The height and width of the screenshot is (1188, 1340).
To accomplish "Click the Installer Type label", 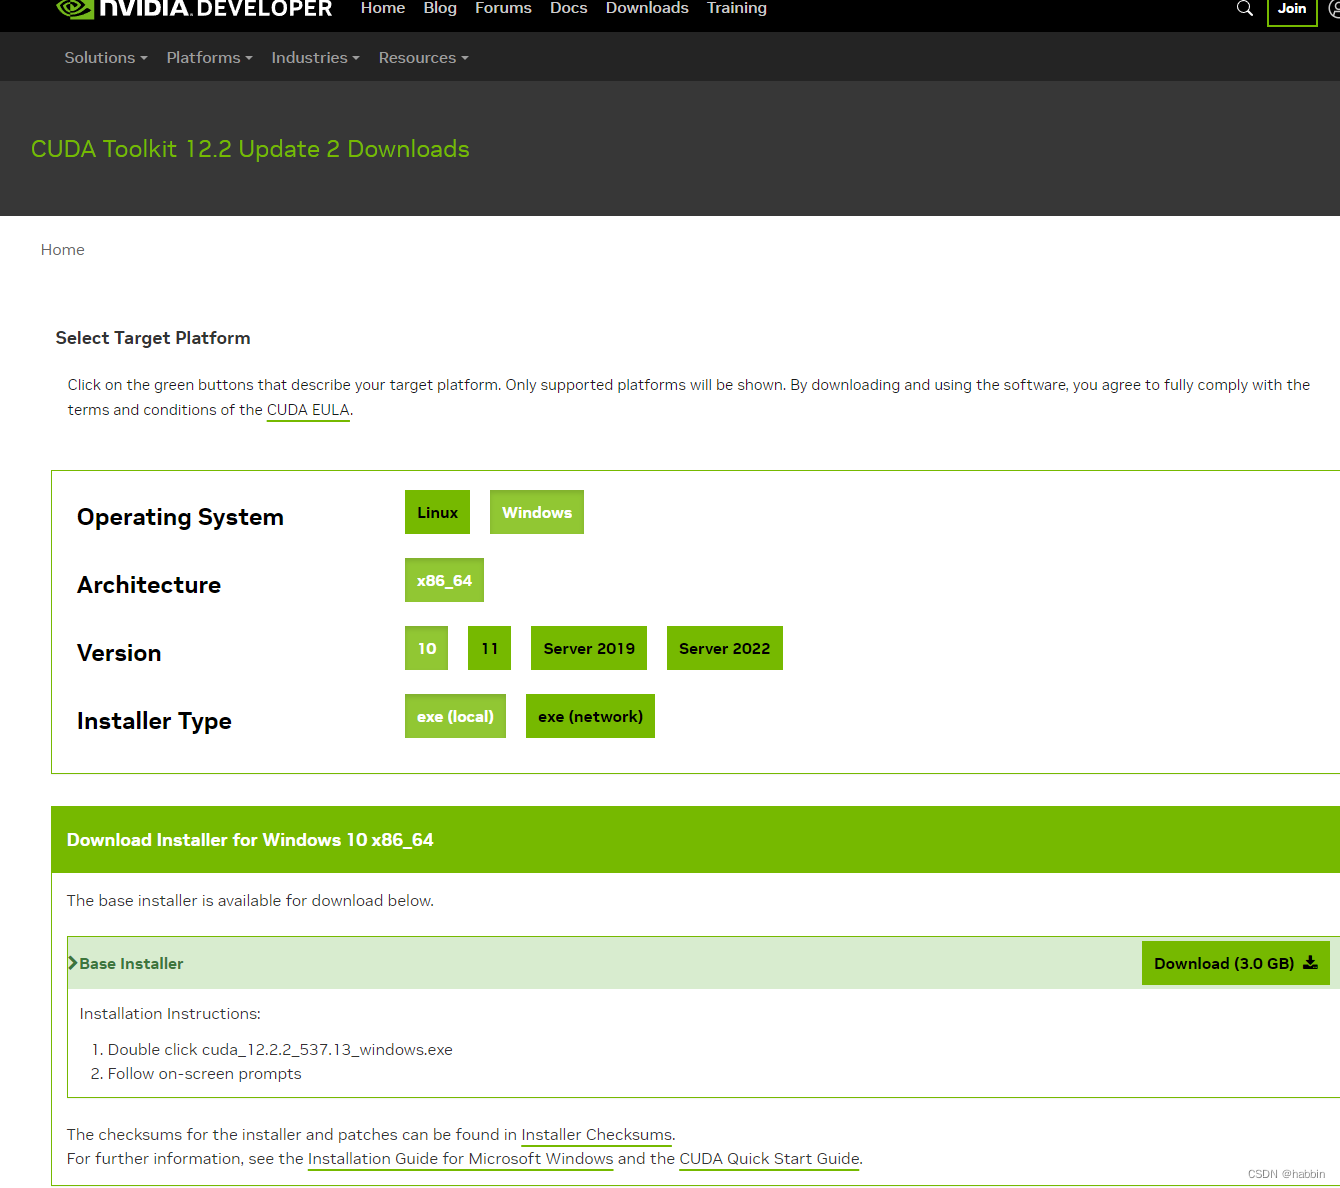I will tap(154, 721).
